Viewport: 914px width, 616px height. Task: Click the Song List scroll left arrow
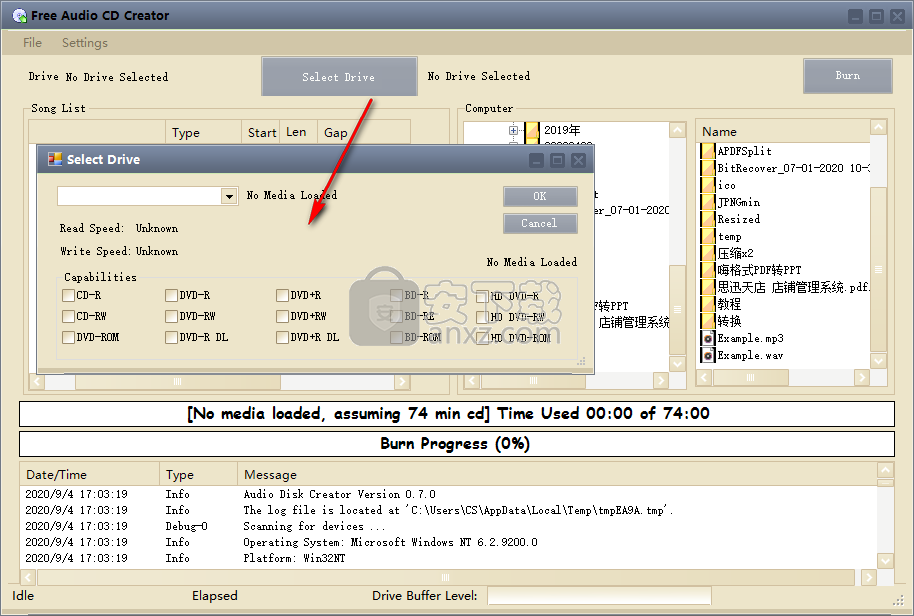coord(37,382)
